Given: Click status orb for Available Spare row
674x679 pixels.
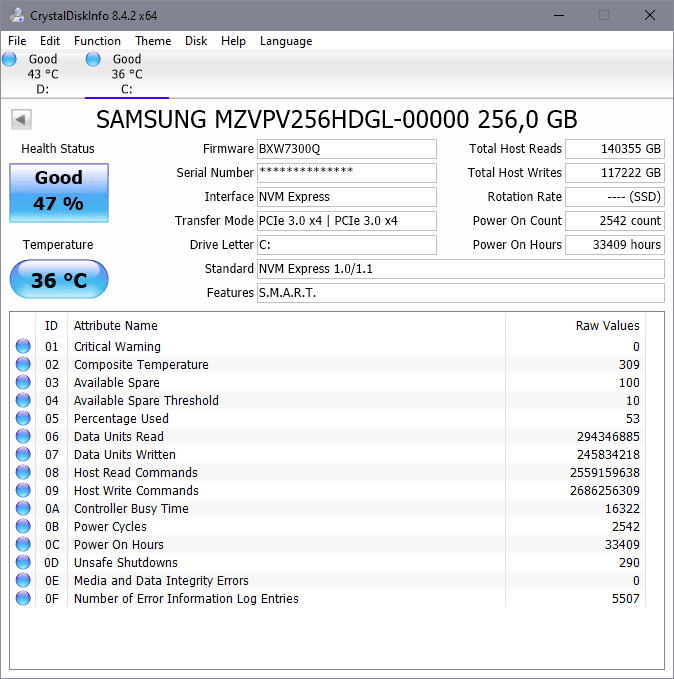Looking at the screenshot, I should (x=23, y=382).
